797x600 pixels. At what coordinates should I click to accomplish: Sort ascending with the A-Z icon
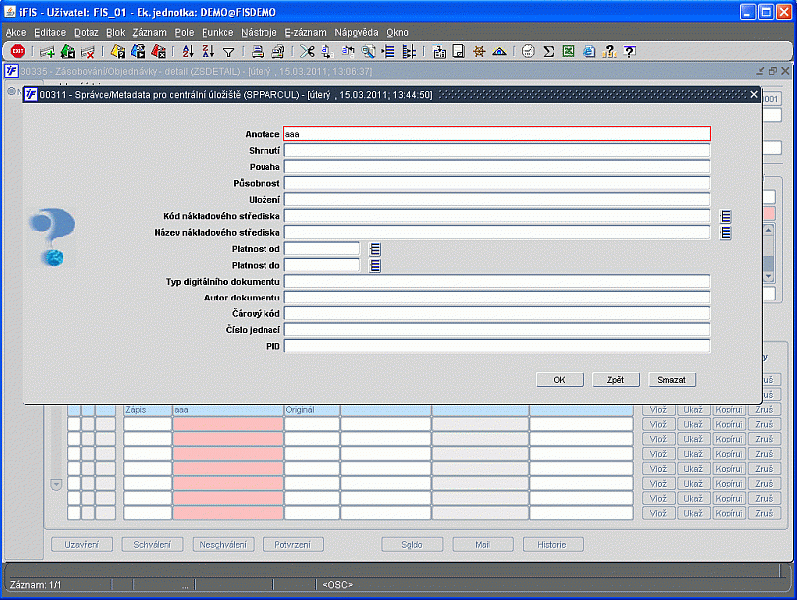(x=188, y=51)
